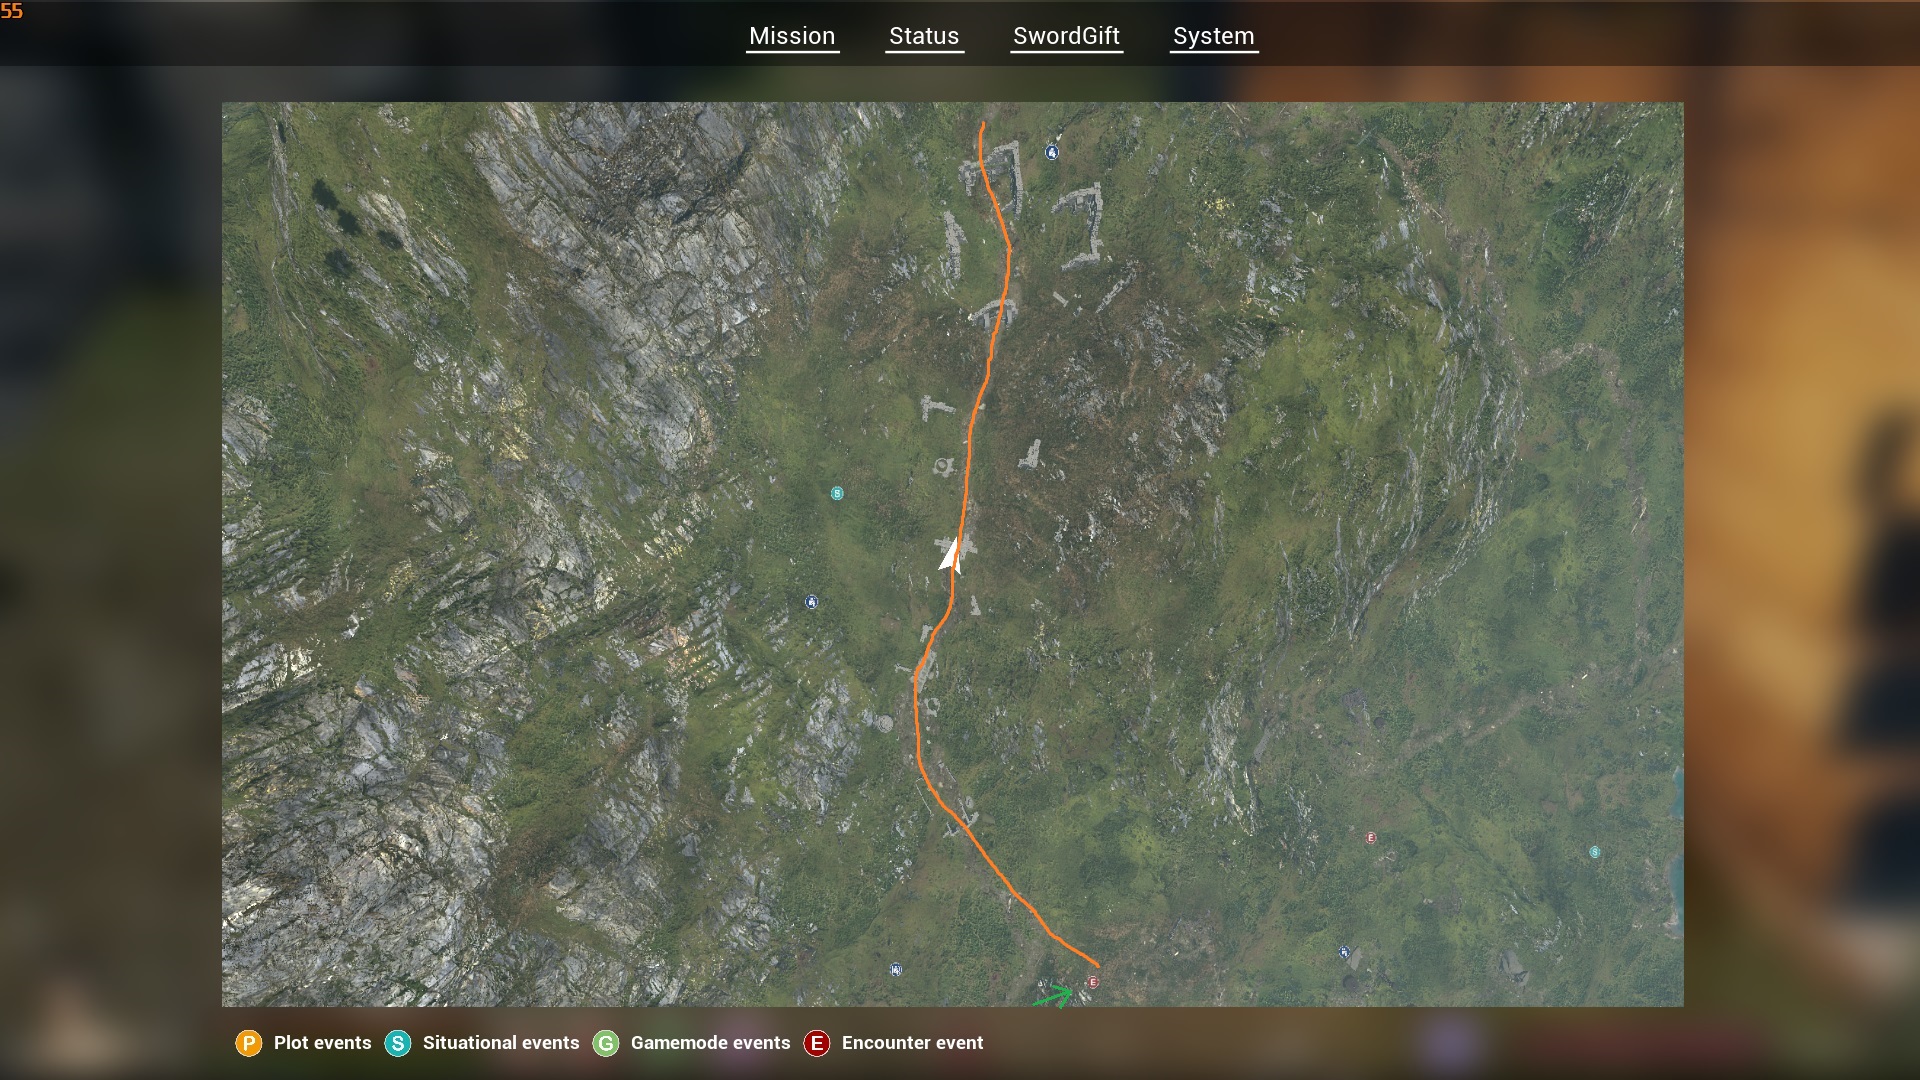Select the blue marker in the southeast fields
1920x1080 pixels.
coord(1344,952)
